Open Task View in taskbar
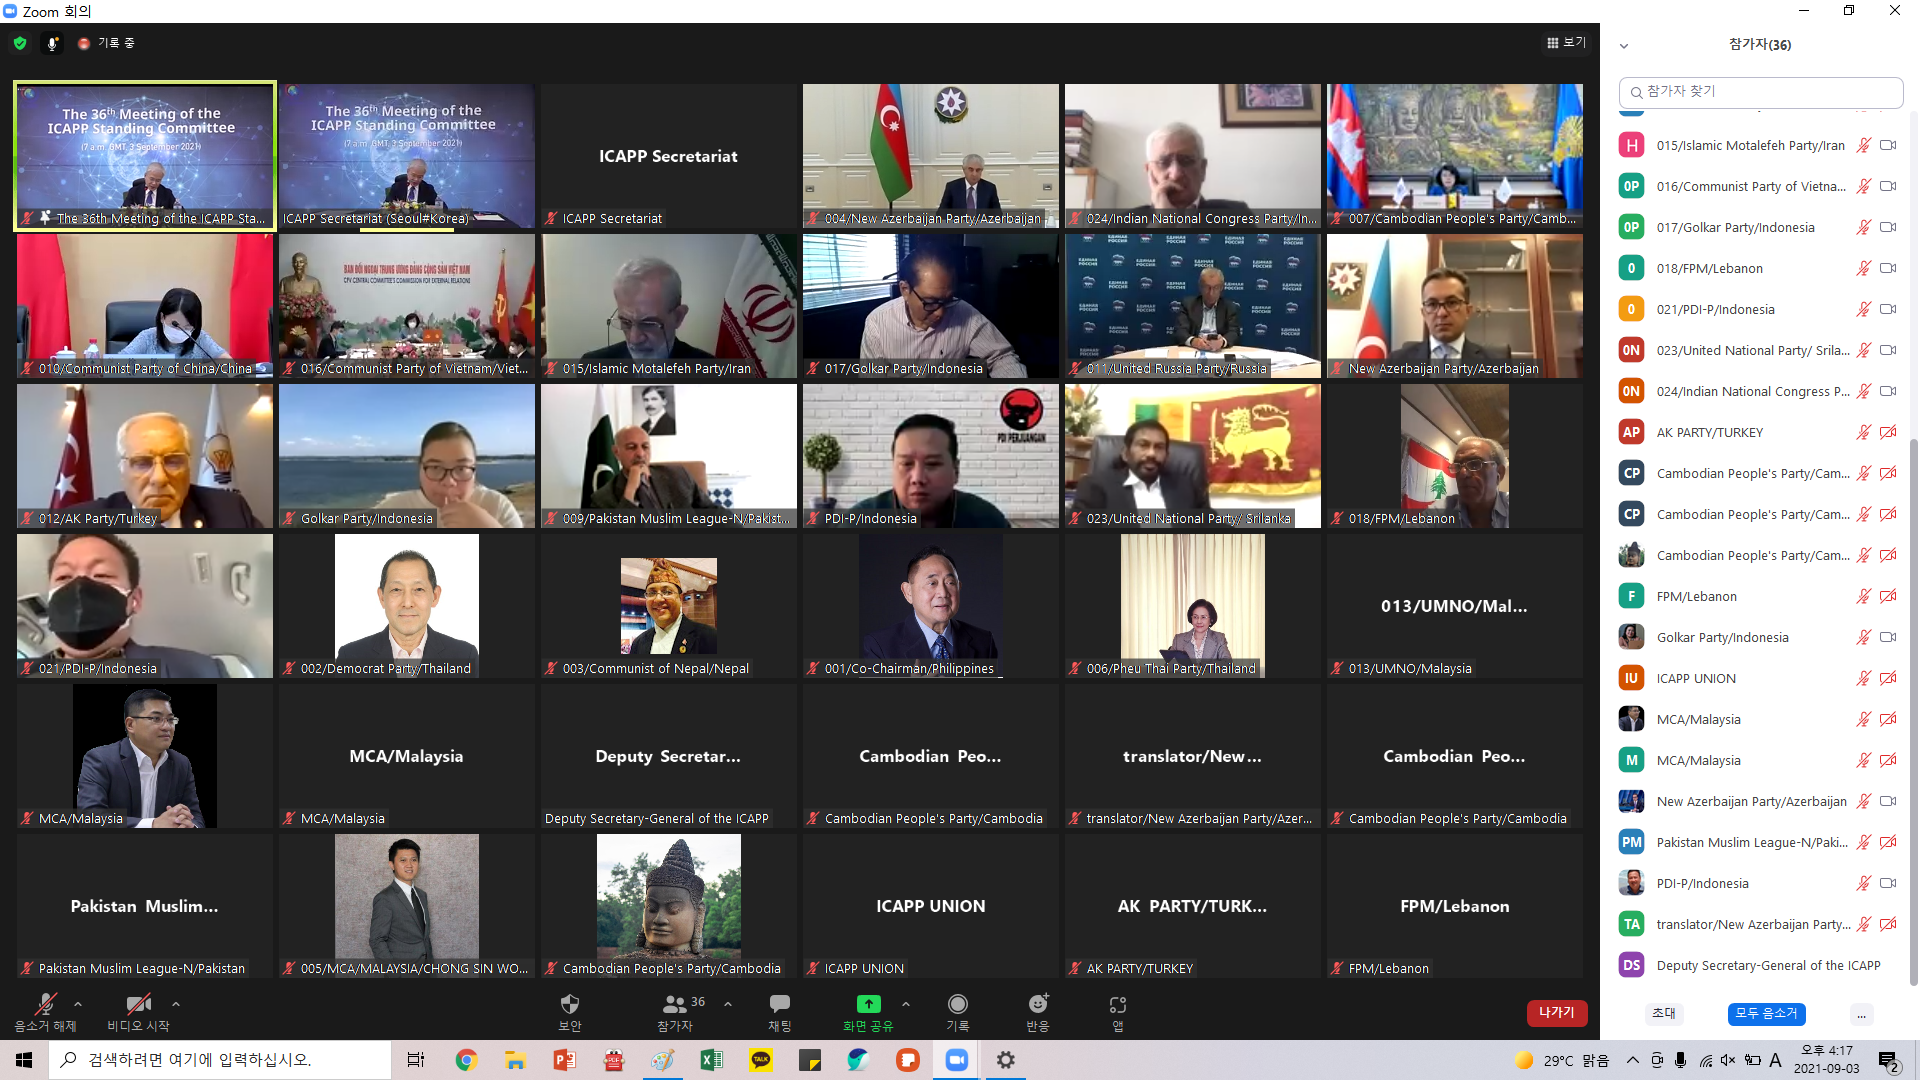 [415, 1060]
